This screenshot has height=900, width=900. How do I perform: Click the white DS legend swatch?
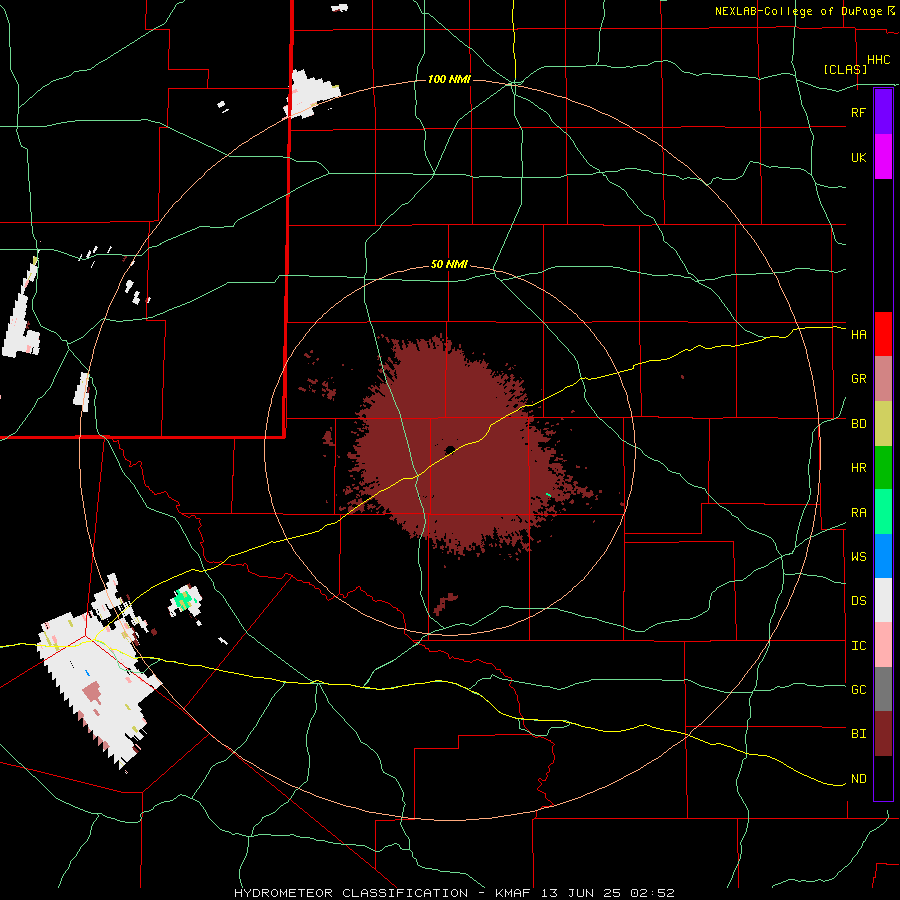coord(883,600)
